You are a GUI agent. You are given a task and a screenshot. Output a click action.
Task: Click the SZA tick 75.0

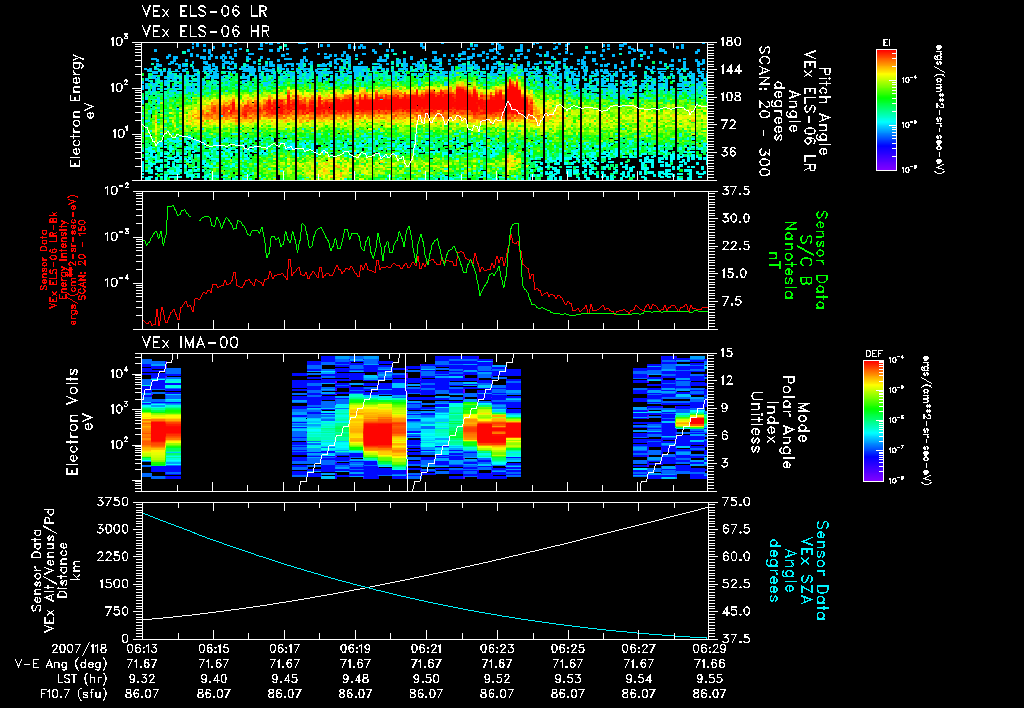click(735, 502)
